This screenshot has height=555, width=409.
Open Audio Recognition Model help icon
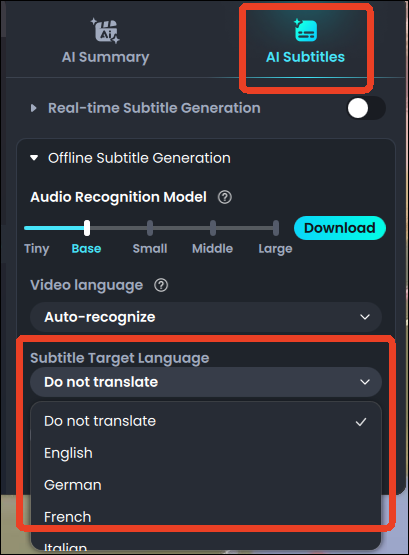(x=225, y=197)
